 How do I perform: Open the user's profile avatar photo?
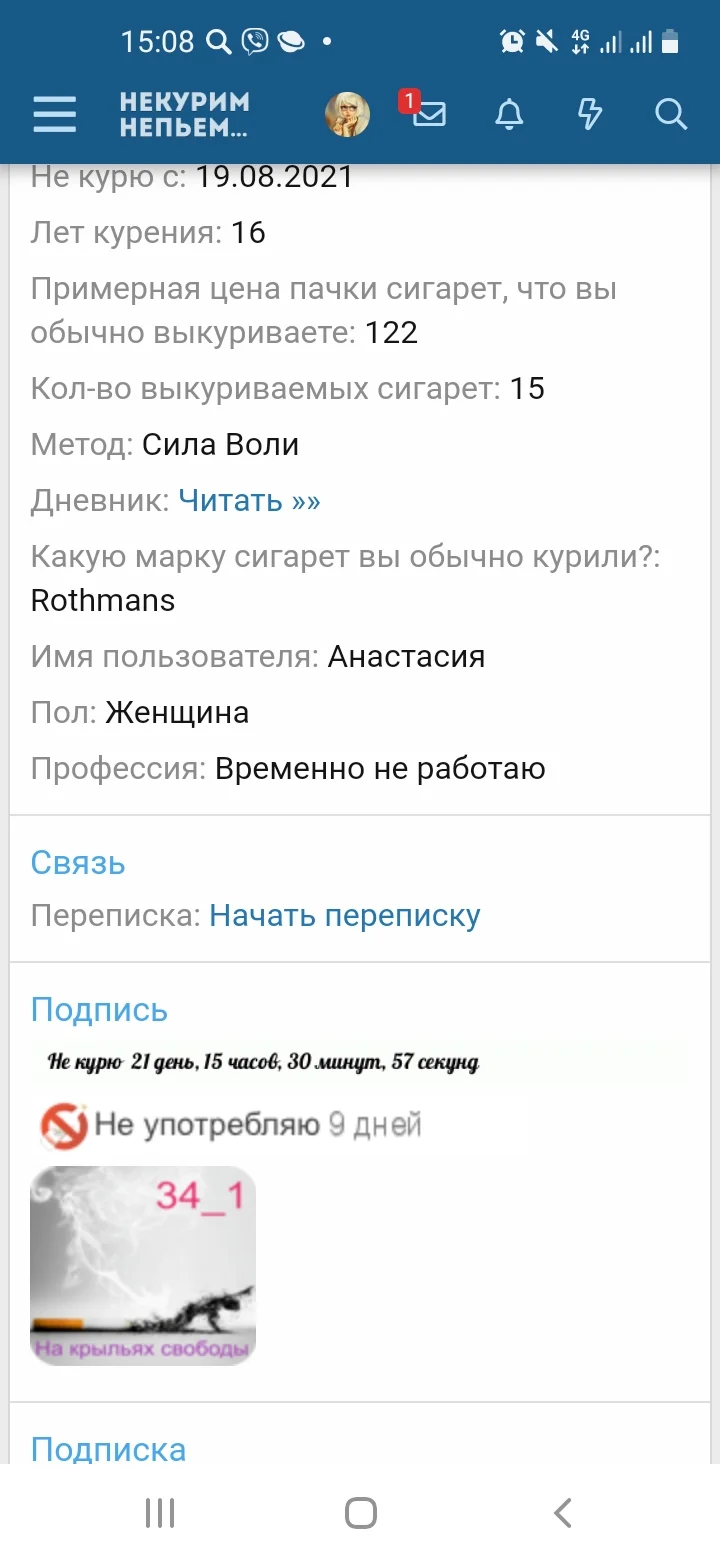pos(346,113)
